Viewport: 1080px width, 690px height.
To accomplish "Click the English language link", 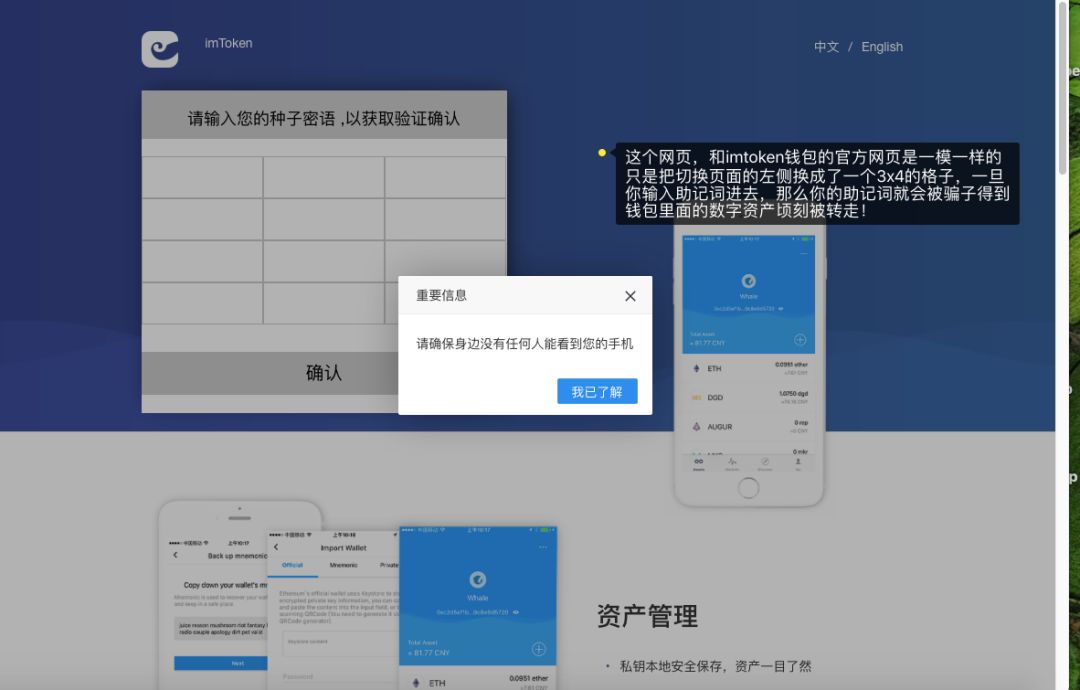I will coord(881,46).
